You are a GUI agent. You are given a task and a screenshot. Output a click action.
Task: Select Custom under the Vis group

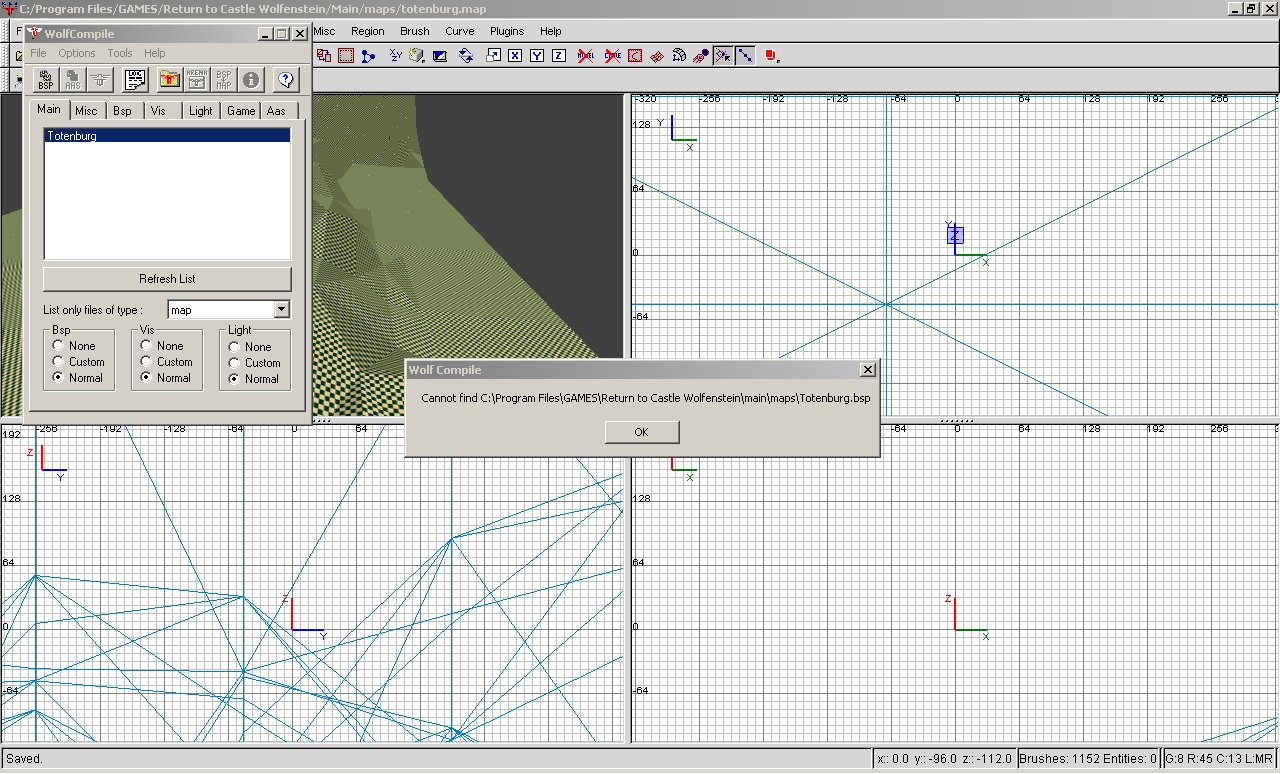pos(146,362)
